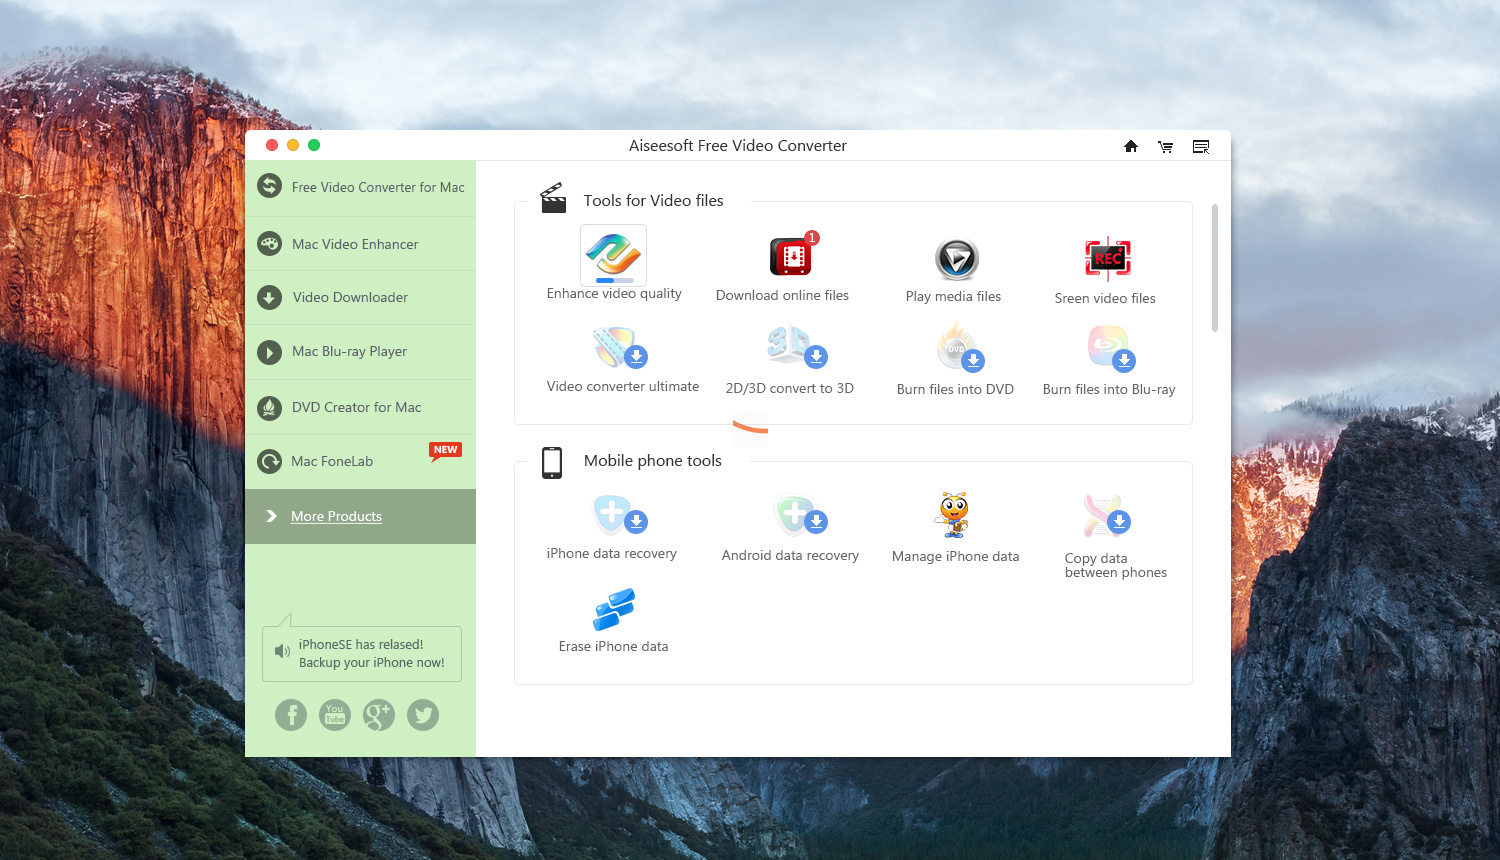Go to home via house icon
This screenshot has height=860, width=1500.
pos(1131,146)
